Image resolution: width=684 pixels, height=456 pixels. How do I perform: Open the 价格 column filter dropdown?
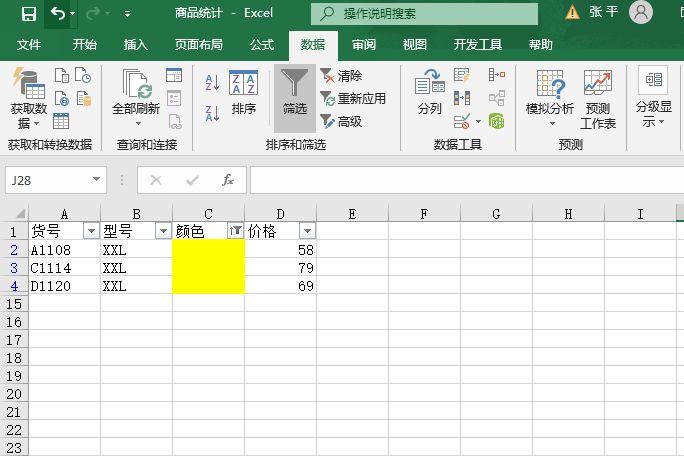307,231
